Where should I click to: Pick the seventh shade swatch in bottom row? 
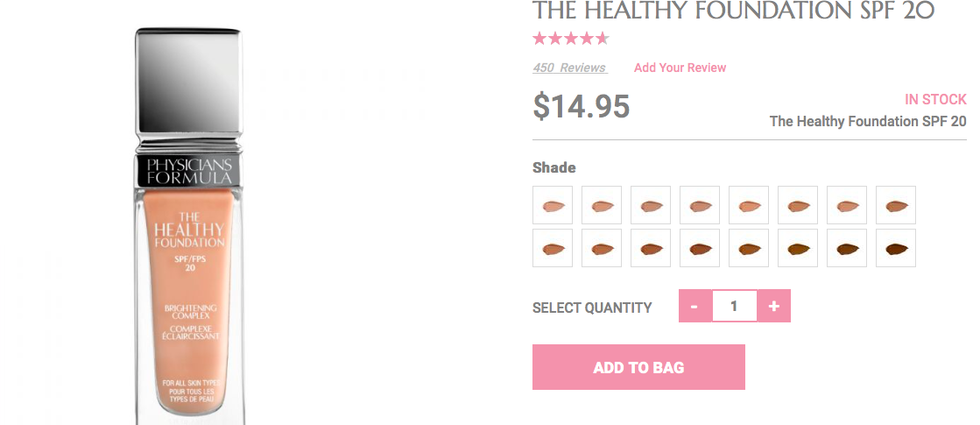(x=847, y=248)
